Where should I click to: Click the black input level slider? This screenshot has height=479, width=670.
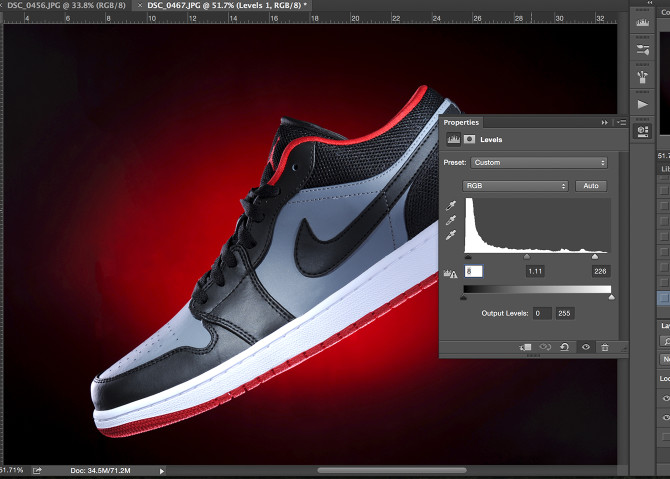[468, 257]
